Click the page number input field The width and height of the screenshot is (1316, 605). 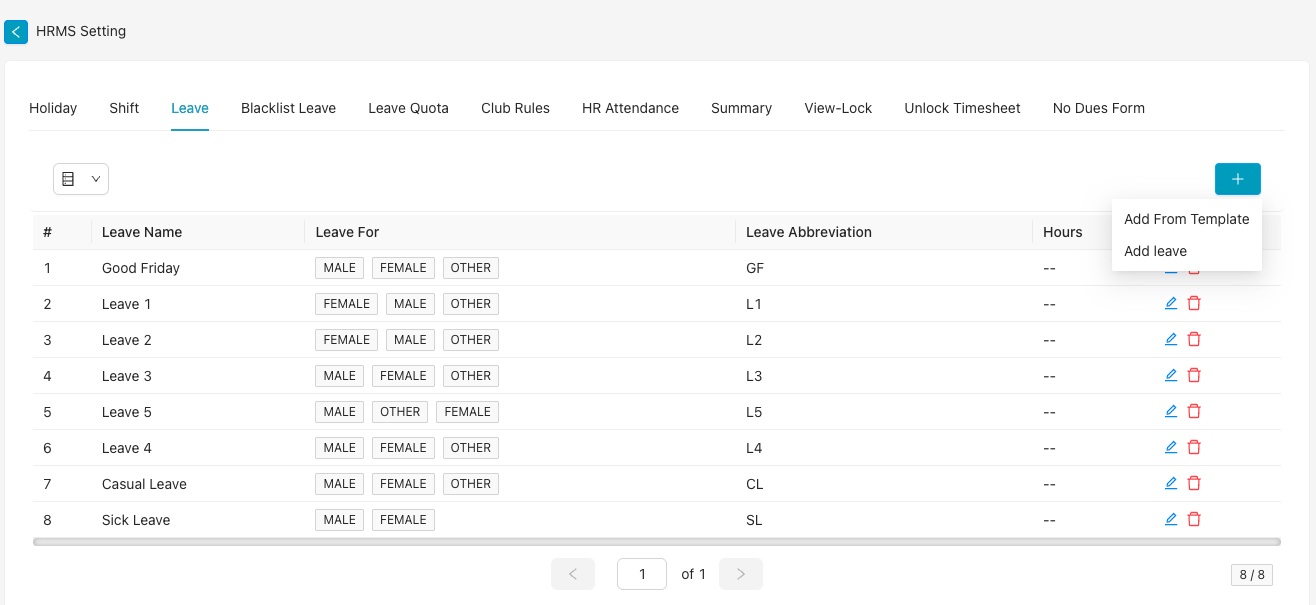coord(641,573)
